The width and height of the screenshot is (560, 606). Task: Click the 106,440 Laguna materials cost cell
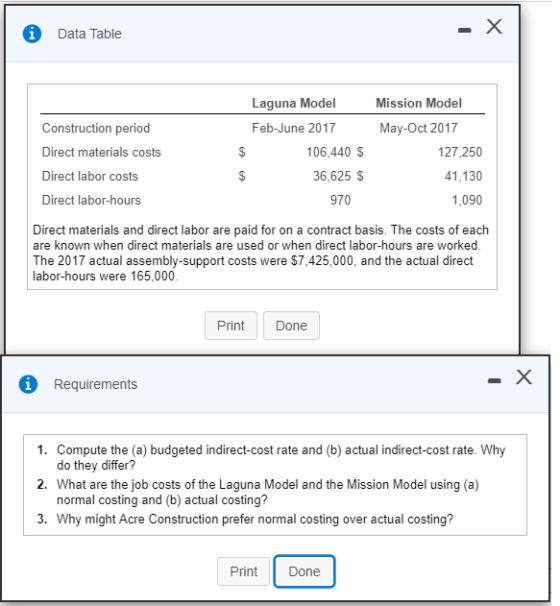329,152
